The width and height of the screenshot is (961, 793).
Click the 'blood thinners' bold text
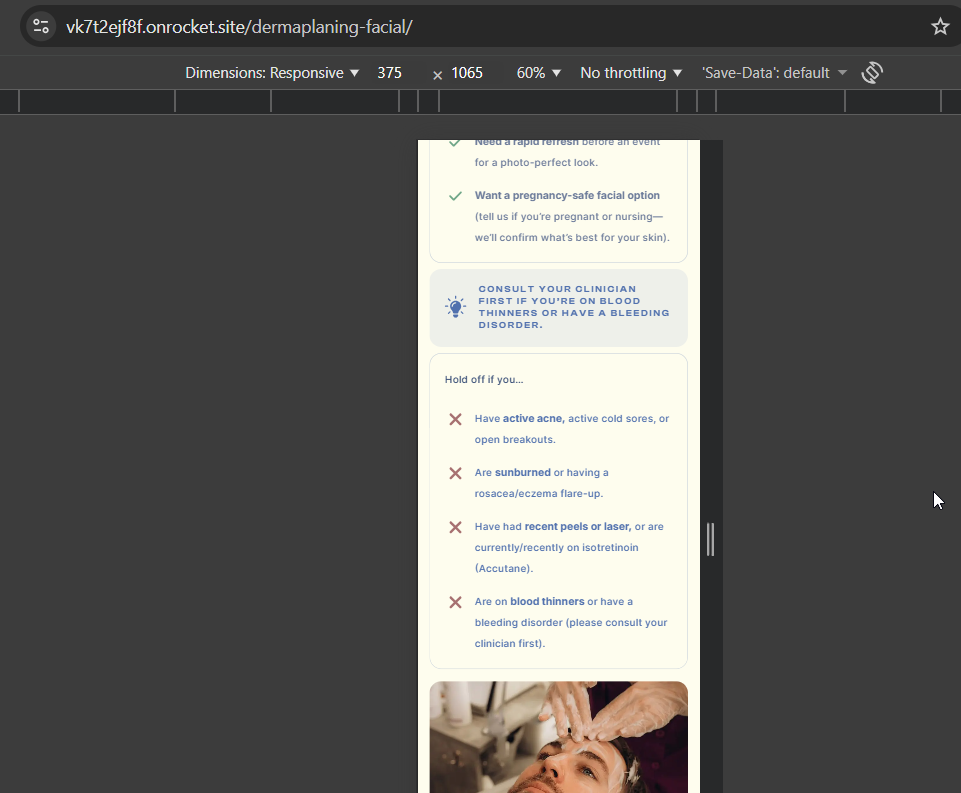point(547,601)
